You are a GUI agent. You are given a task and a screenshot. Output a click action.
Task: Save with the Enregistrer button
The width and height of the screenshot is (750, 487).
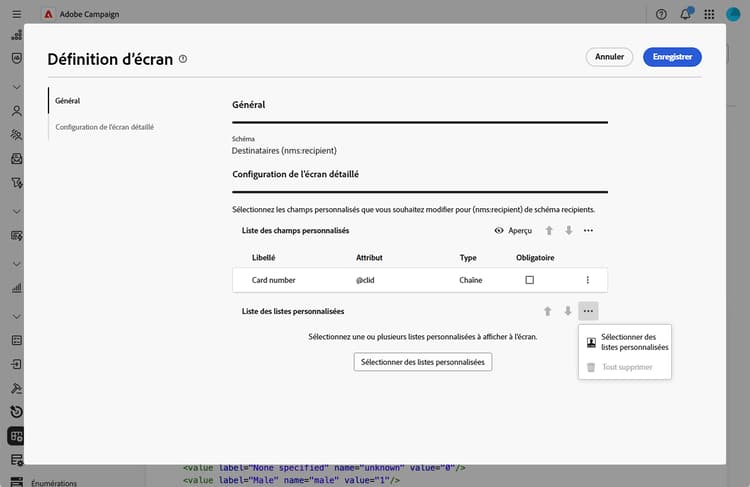(x=672, y=57)
